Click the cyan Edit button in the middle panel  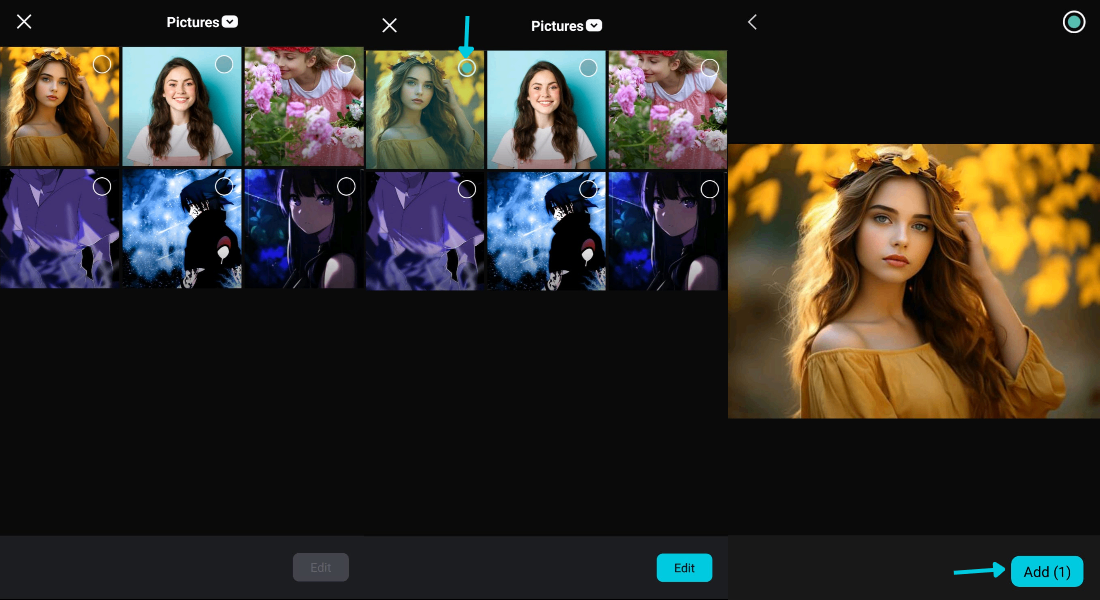(x=684, y=568)
